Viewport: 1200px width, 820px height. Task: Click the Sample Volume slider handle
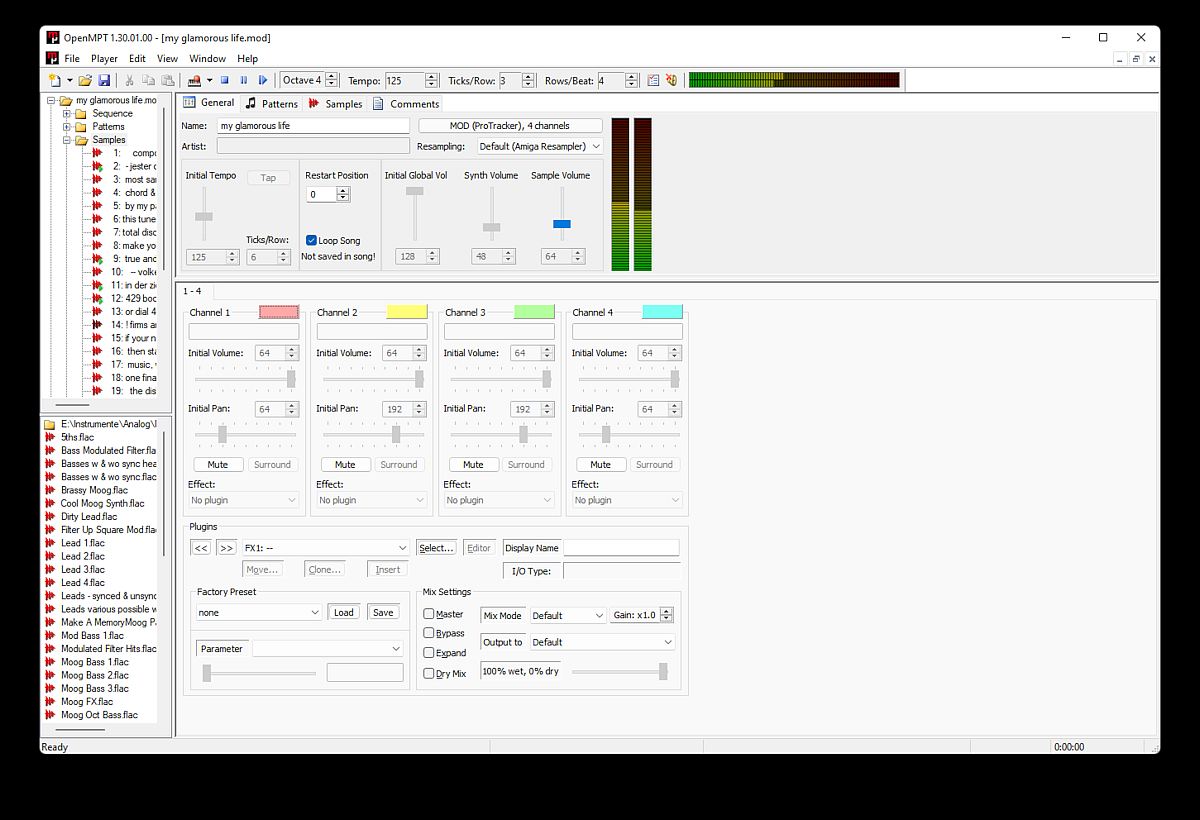(562, 224)
